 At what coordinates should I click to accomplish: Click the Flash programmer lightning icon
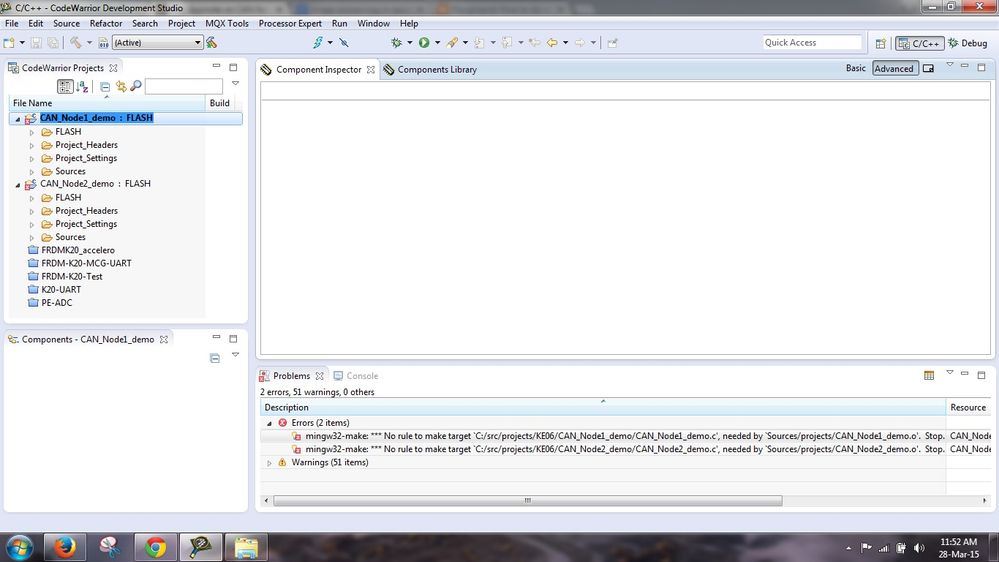317,43
